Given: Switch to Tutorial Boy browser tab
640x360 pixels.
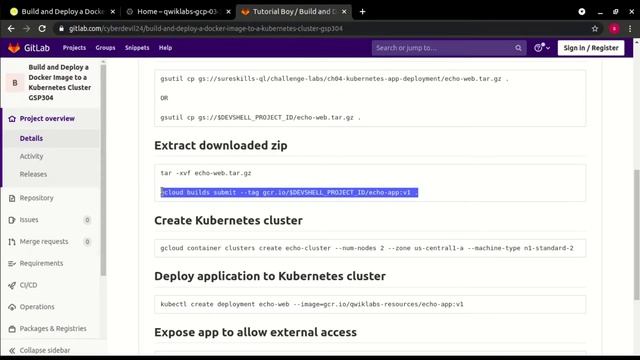Looking at the screenshot, I should [294, 11].
